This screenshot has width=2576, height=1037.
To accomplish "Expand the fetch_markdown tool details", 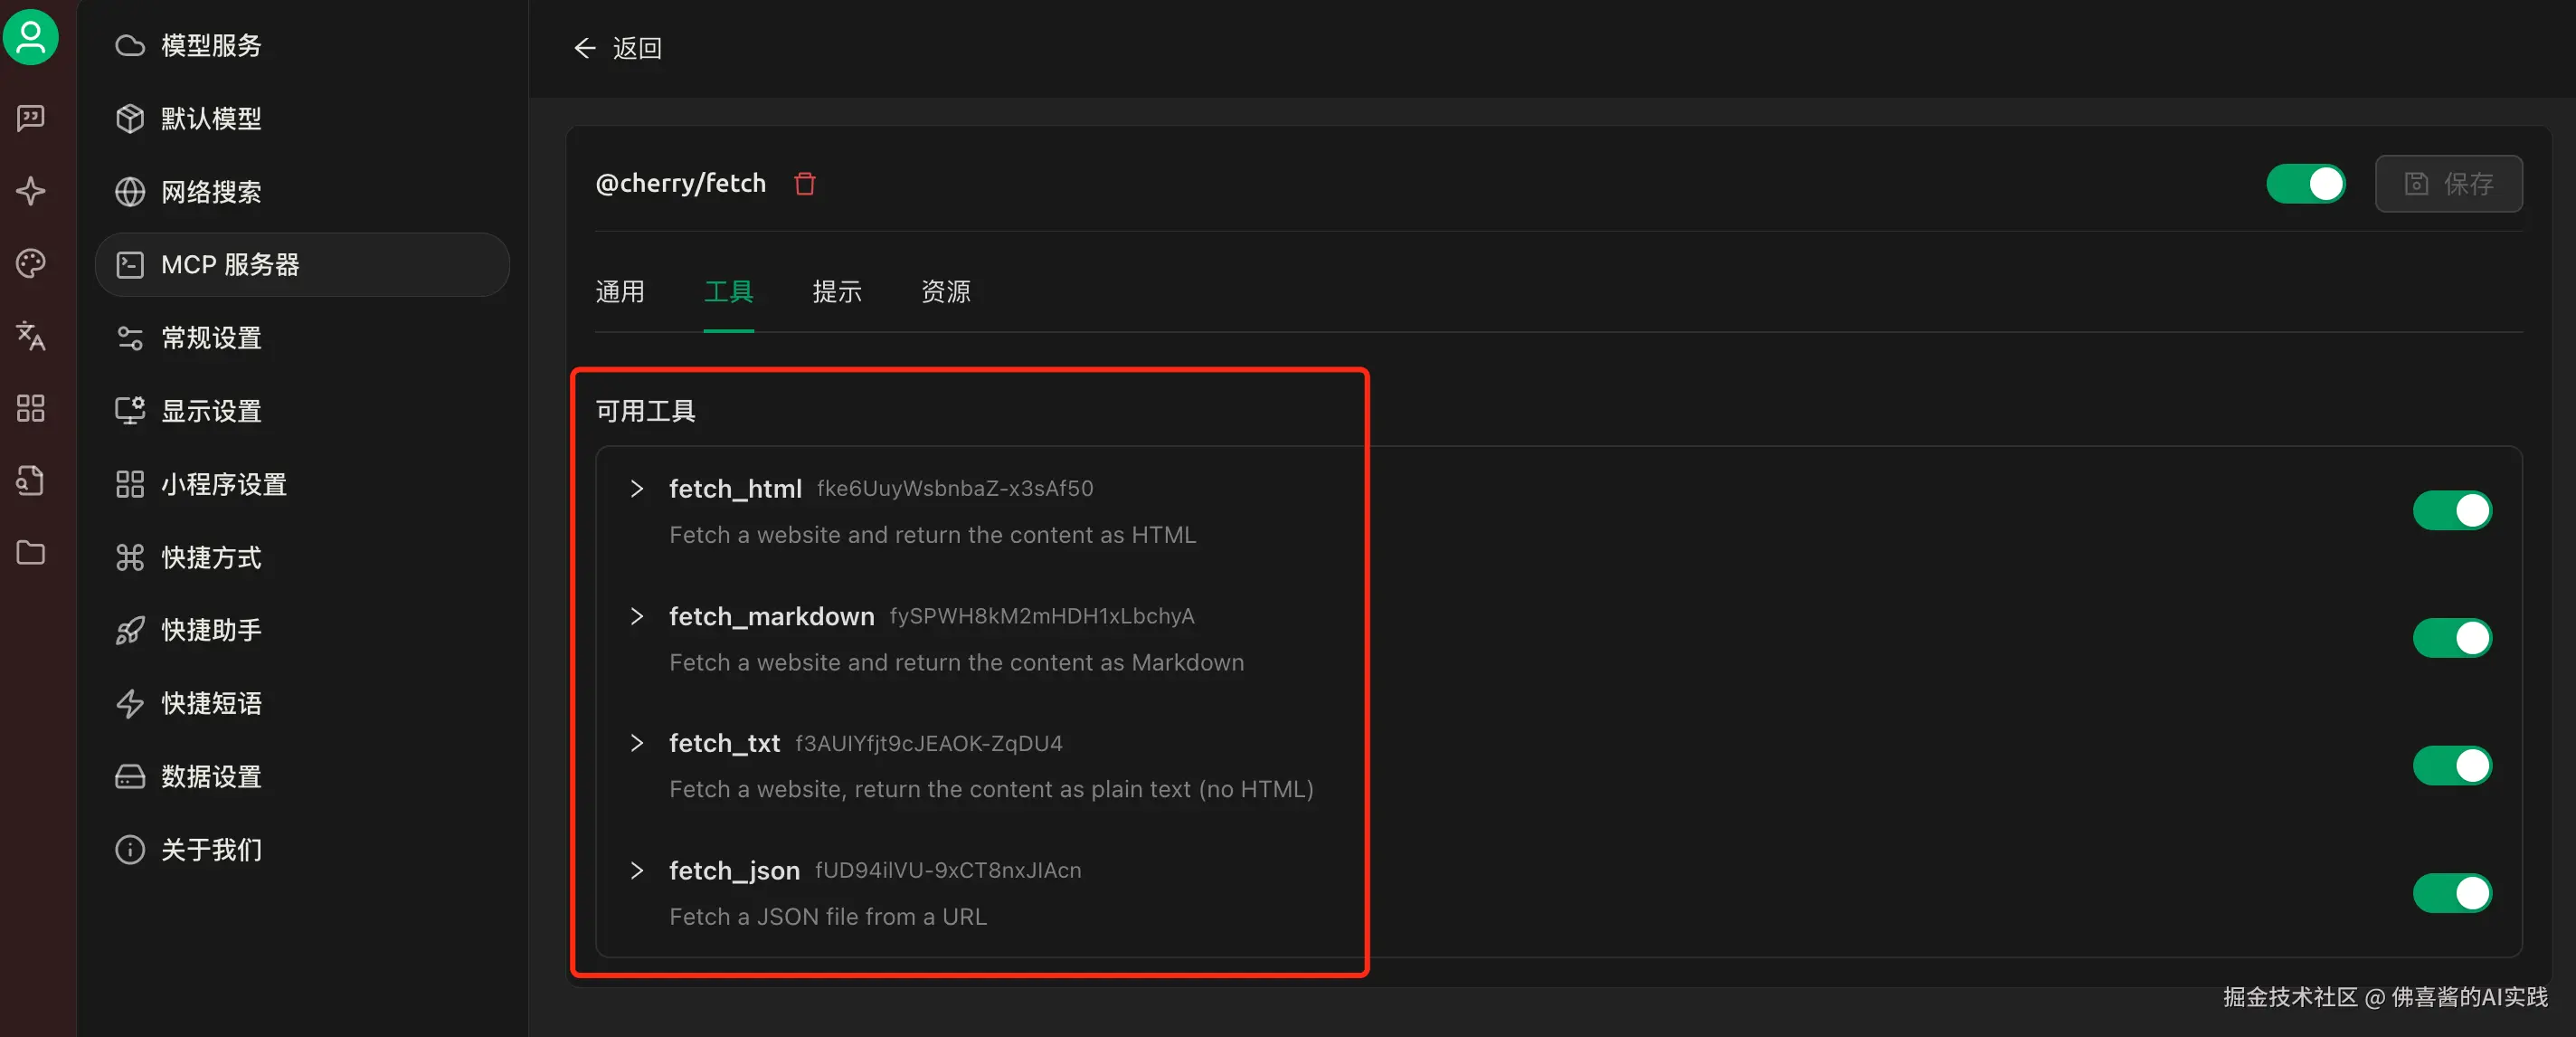I will (x=637, y=616).
